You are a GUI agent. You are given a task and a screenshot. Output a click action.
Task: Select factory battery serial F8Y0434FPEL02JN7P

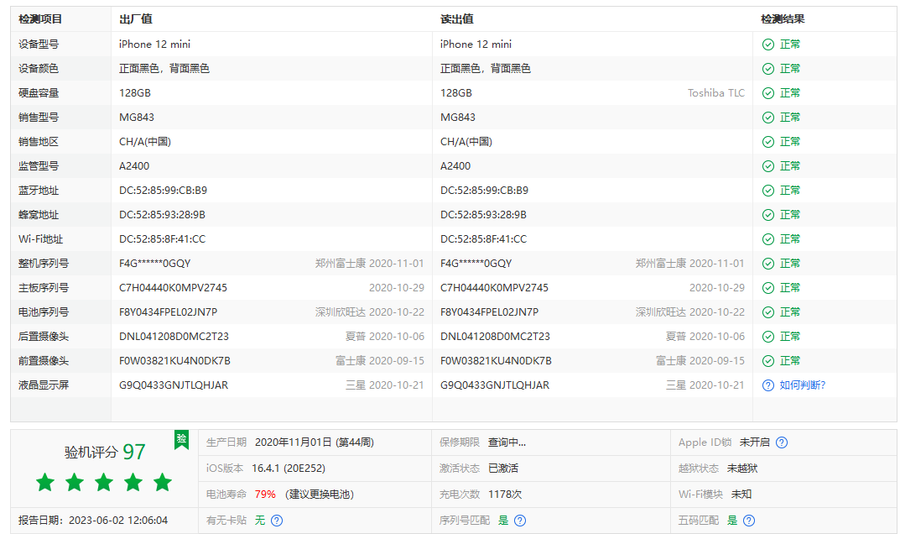pyautogui.click(x=168, y=312)
